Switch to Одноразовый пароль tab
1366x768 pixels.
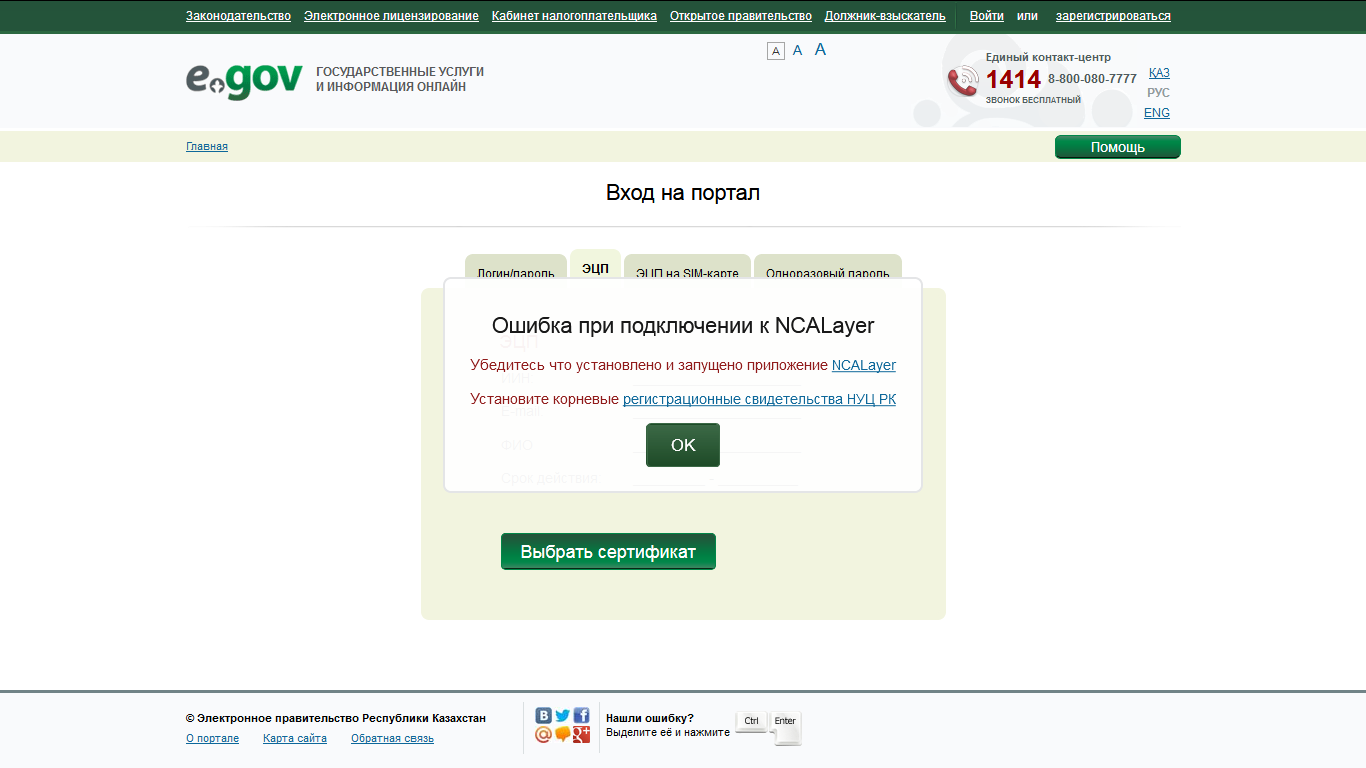[828, 267]
